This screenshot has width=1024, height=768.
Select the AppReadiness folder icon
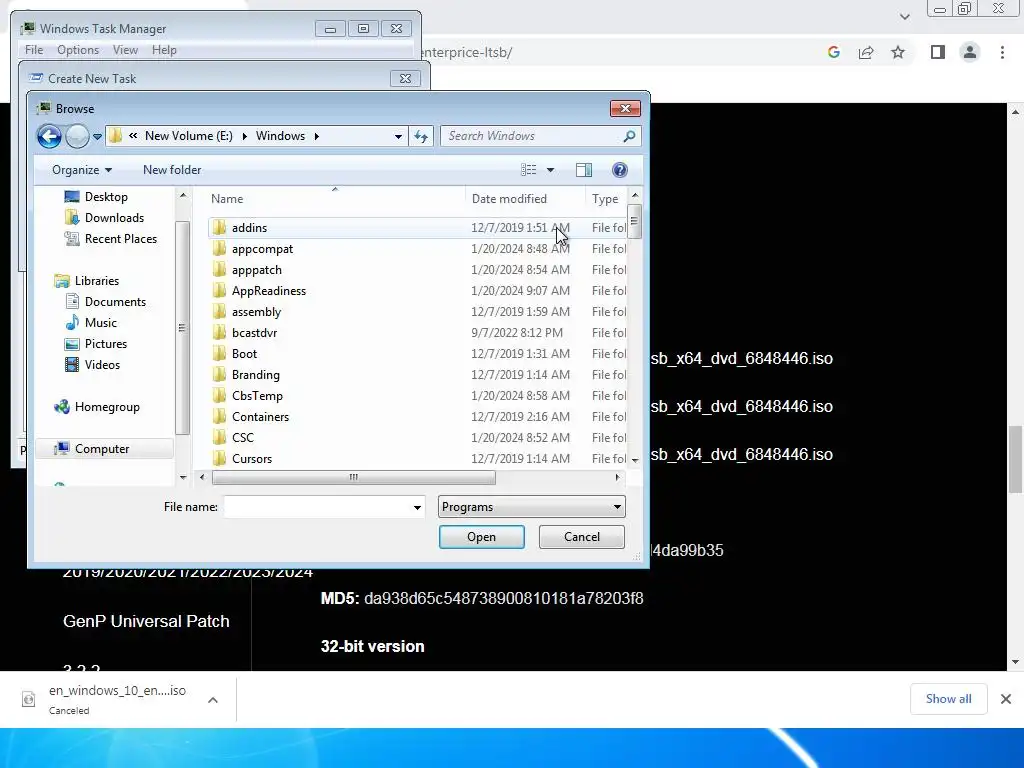point(219,291)
